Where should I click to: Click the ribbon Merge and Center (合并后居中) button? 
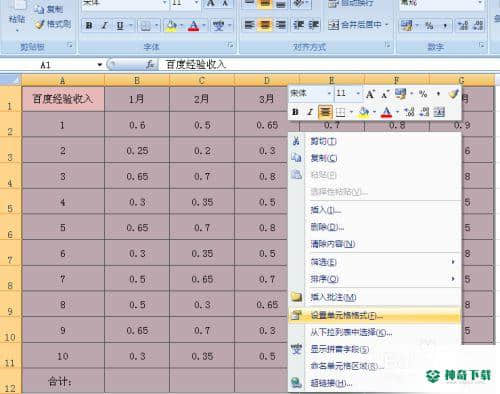[x=355, y=25]
